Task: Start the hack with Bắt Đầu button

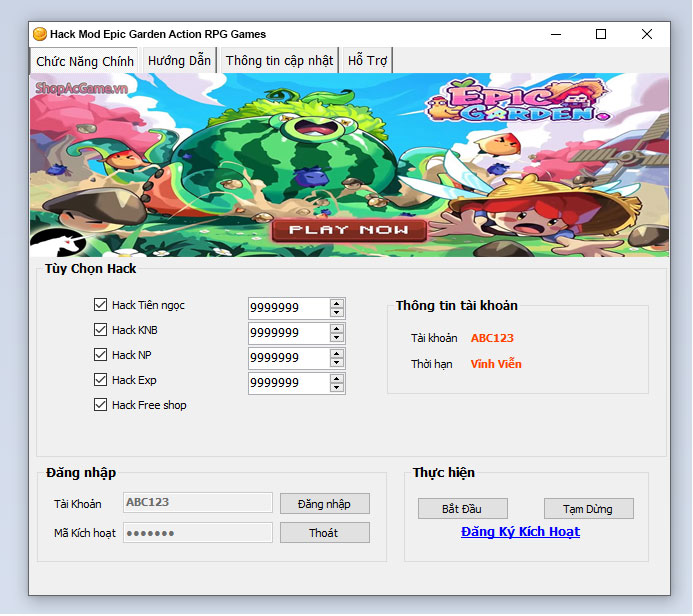Action: point(463,509)
